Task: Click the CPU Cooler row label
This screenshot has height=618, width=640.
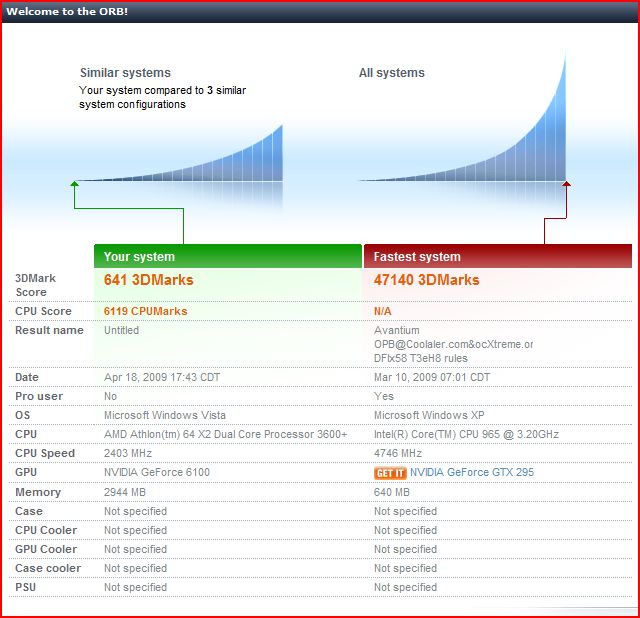Action: (x=46, y=530)
